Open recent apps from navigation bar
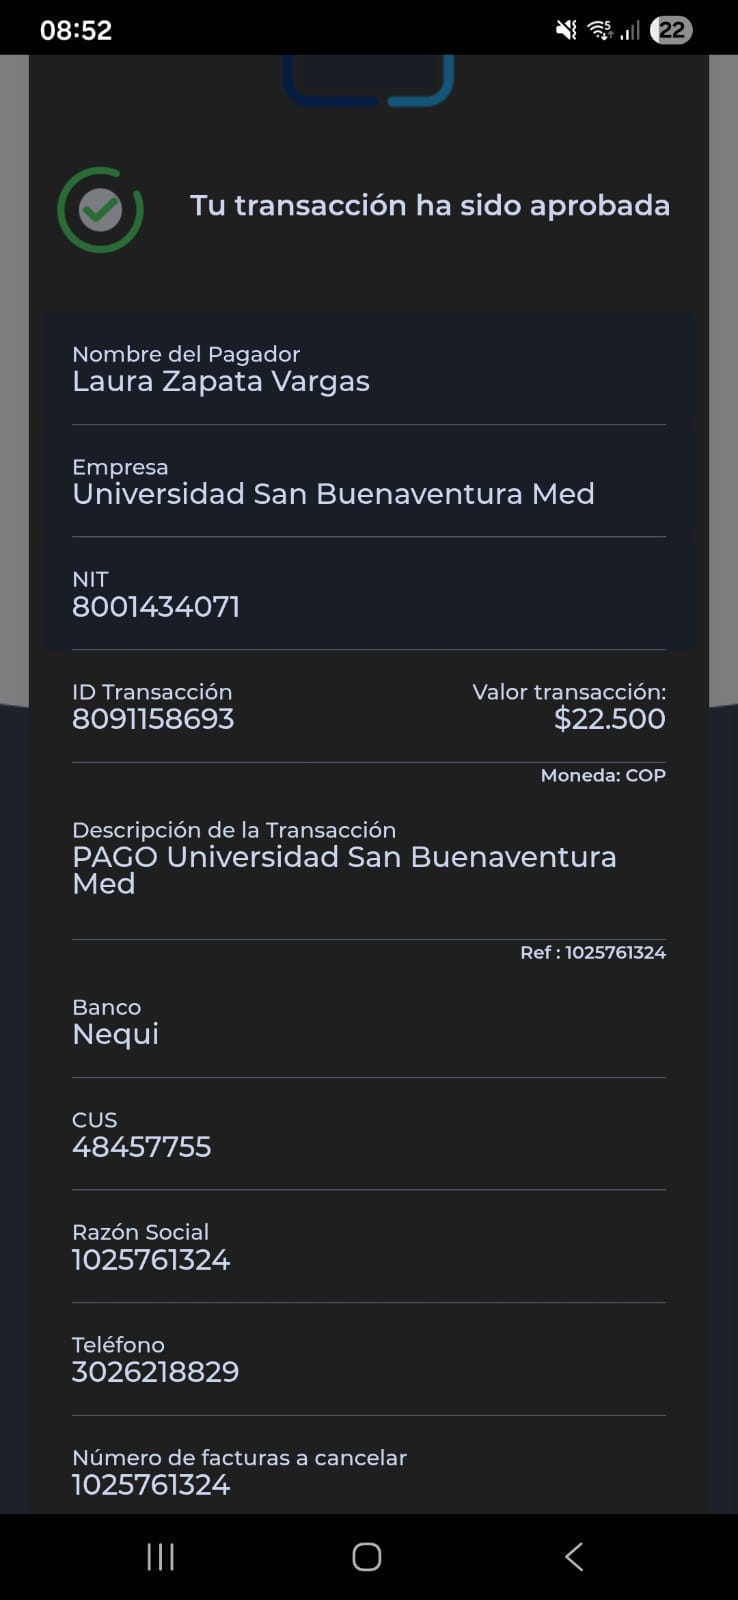 [x=161, y=1556]
